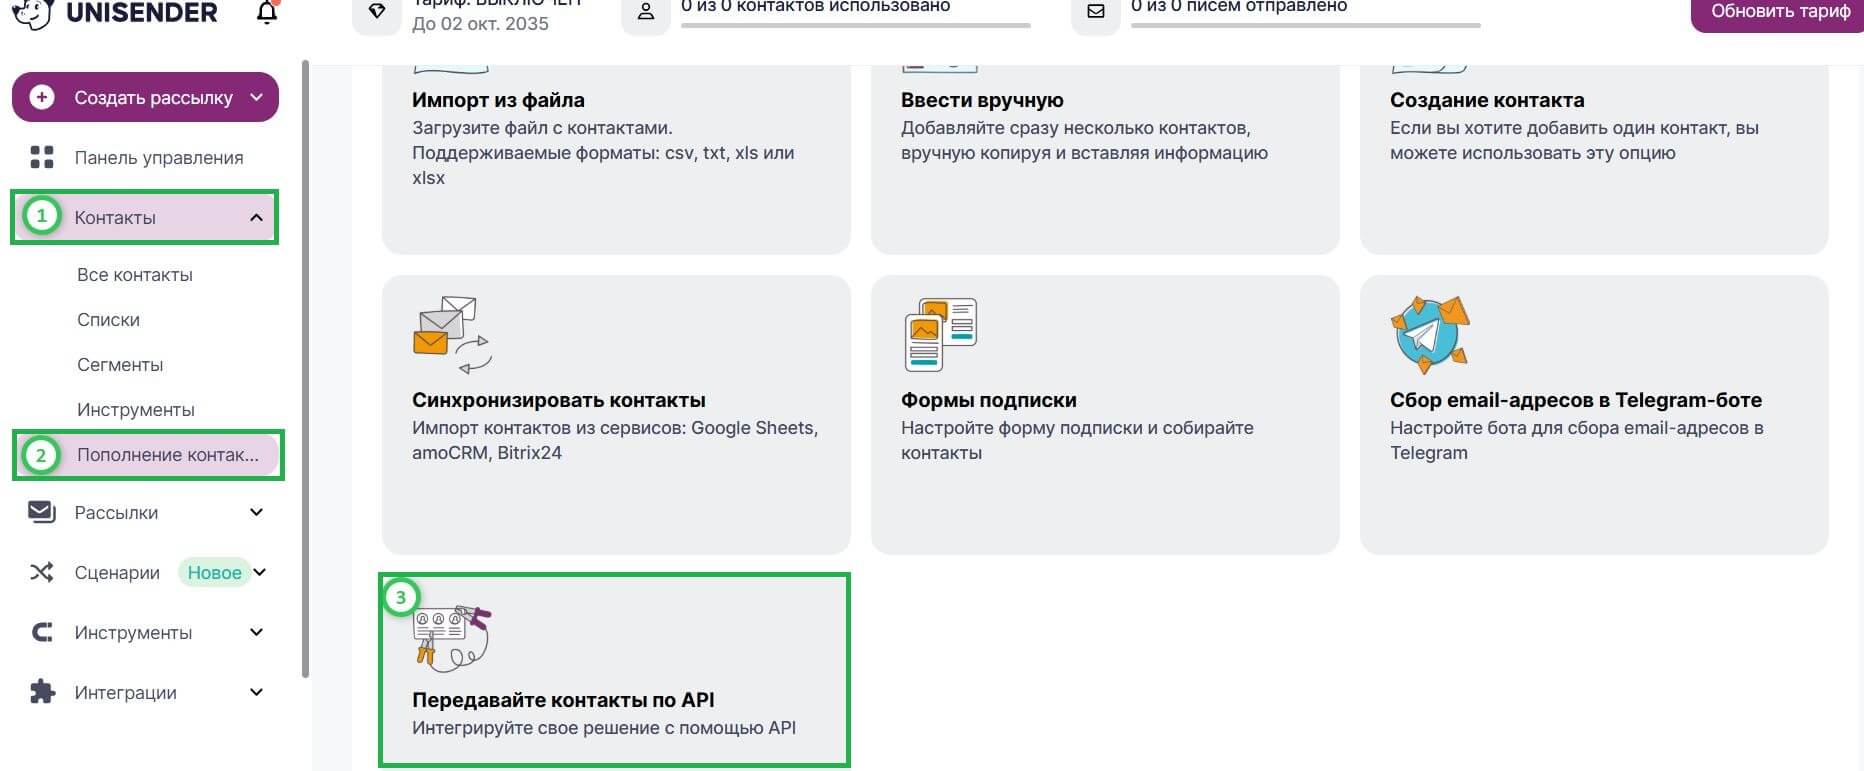Open Все контакты in the sidebar
The image size is (1864, 771).
coord(135,275)
